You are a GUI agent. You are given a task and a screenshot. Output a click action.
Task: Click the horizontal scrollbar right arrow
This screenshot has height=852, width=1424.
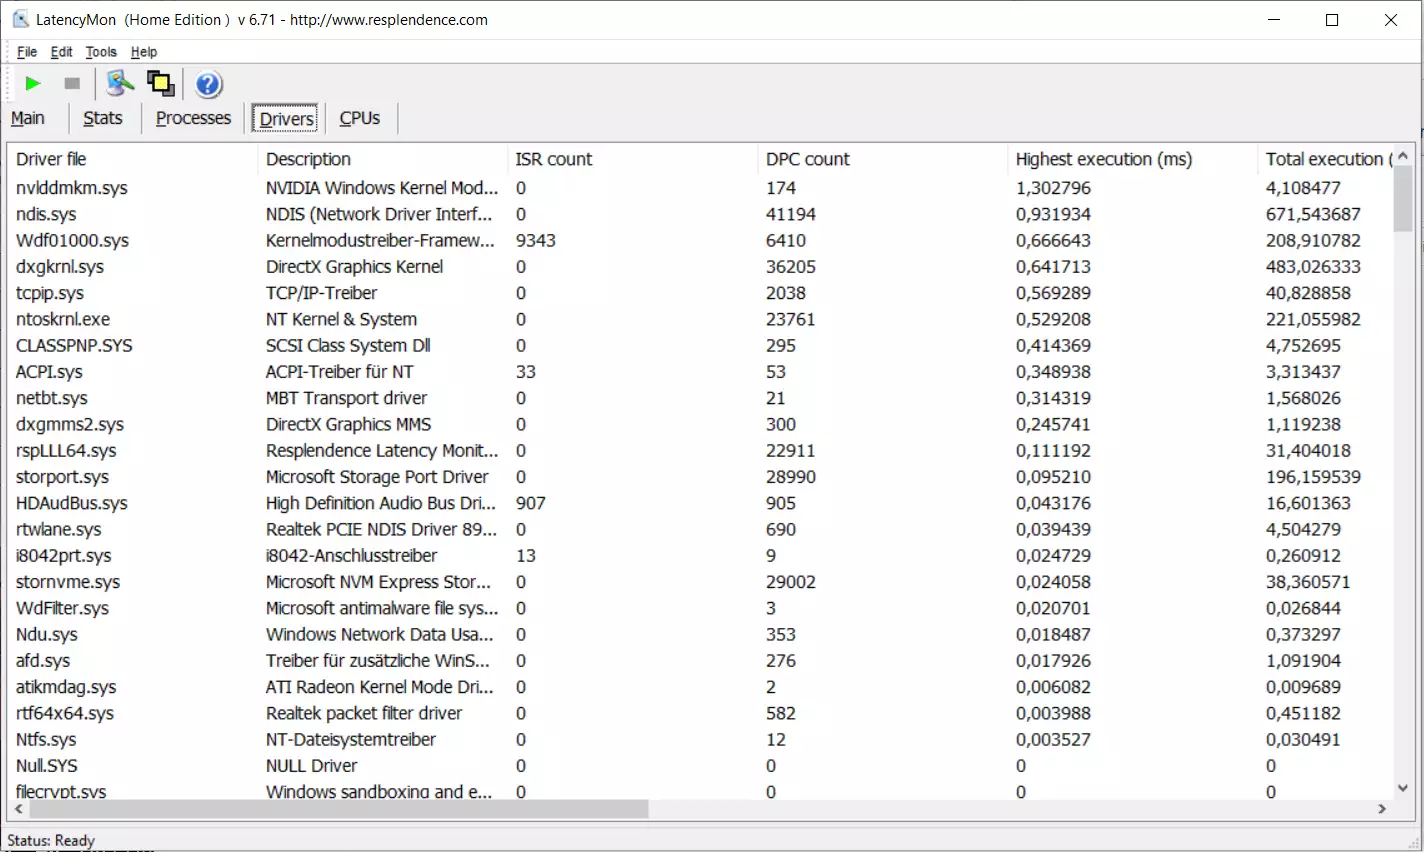coord(1383,809)
